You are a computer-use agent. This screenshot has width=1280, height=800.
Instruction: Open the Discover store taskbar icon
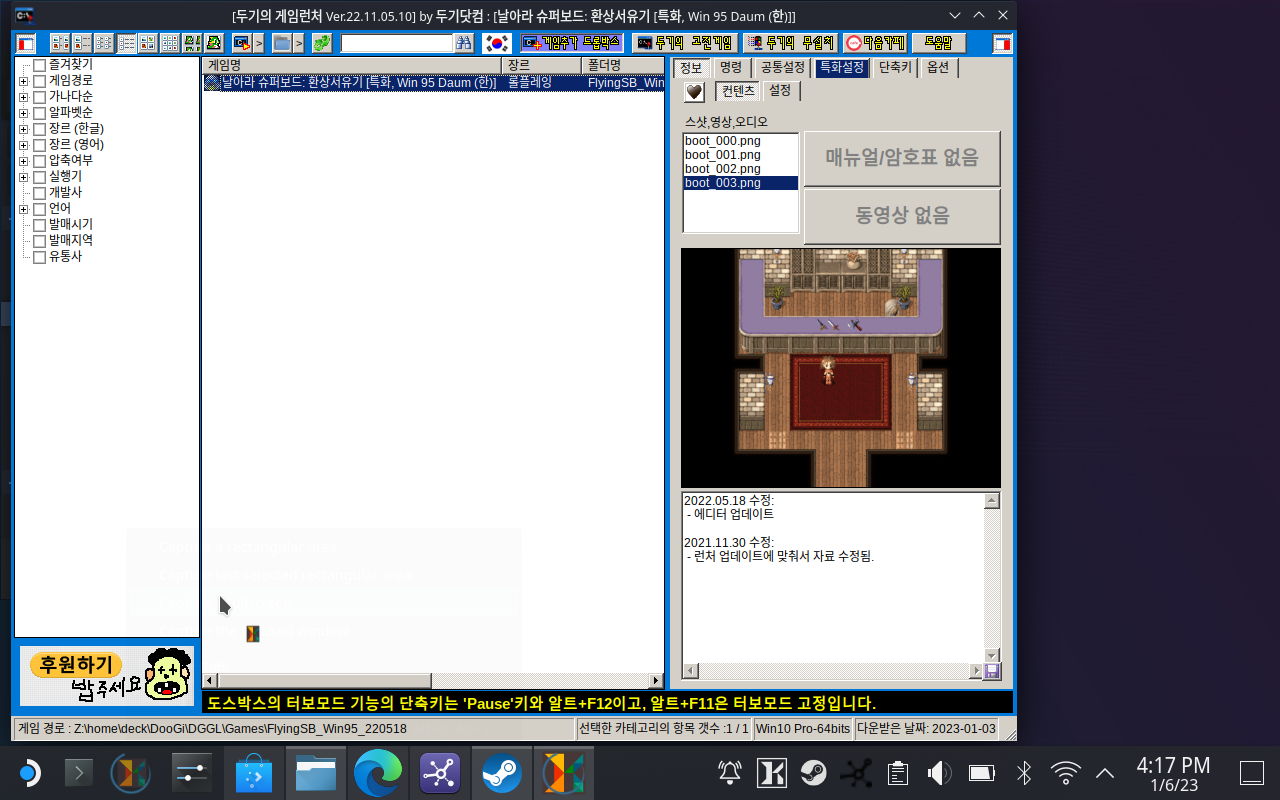click(254, 773)
